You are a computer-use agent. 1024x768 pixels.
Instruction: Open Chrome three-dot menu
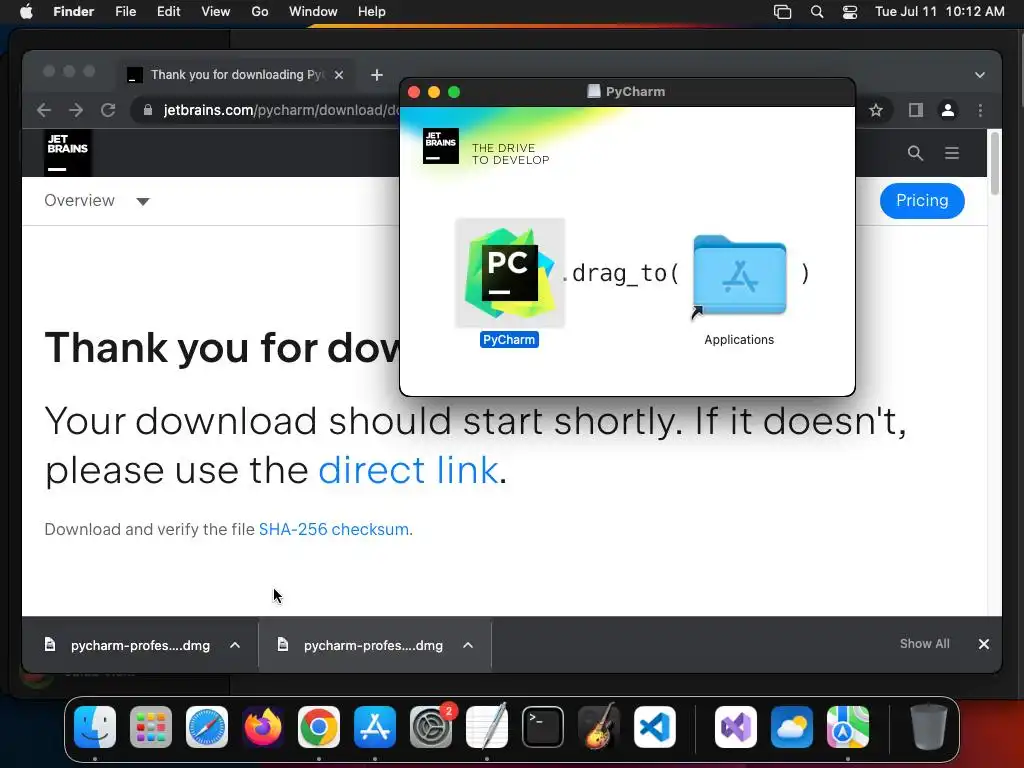pos(980,110)
